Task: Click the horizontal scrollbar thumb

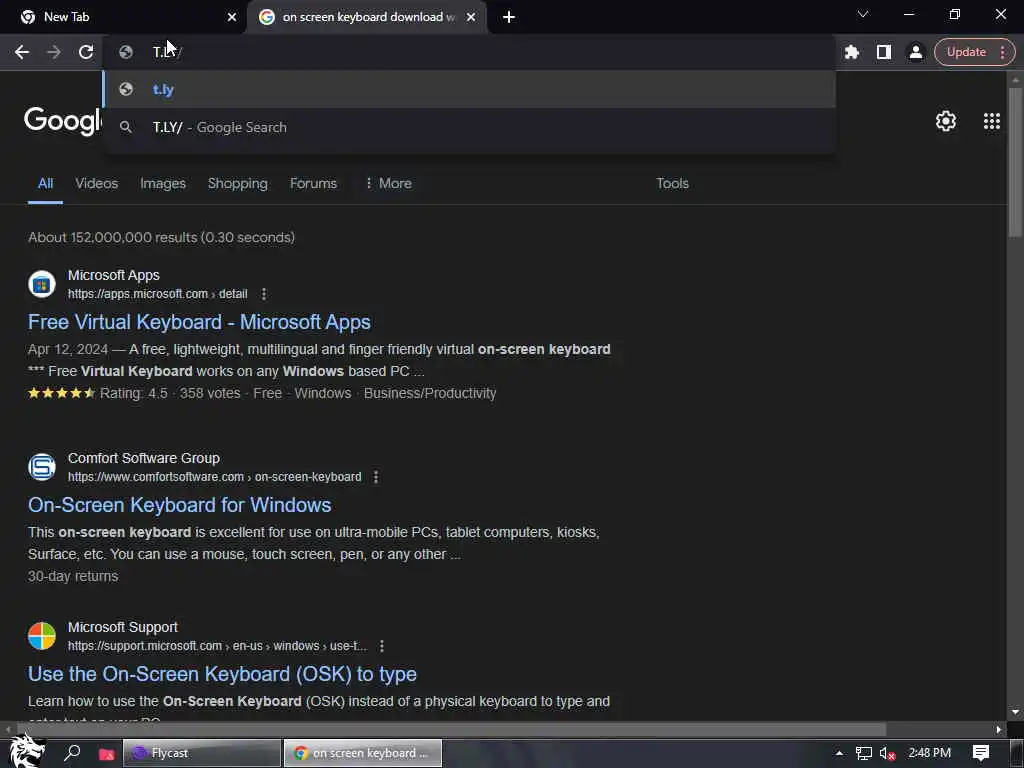Action: 451,729
